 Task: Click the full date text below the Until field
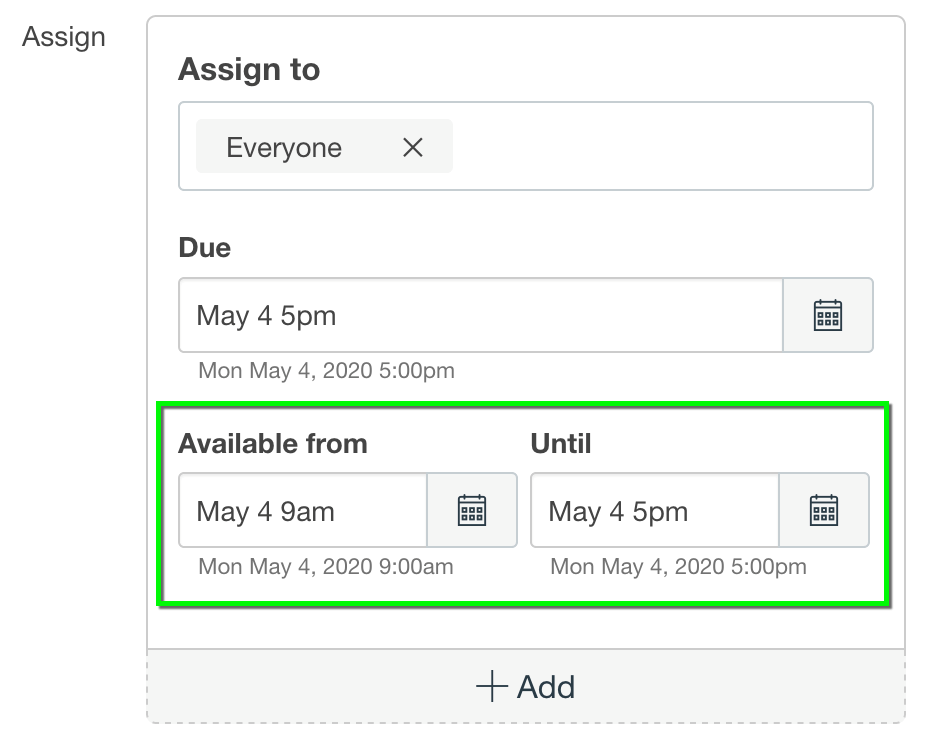[x=678, y=567]
